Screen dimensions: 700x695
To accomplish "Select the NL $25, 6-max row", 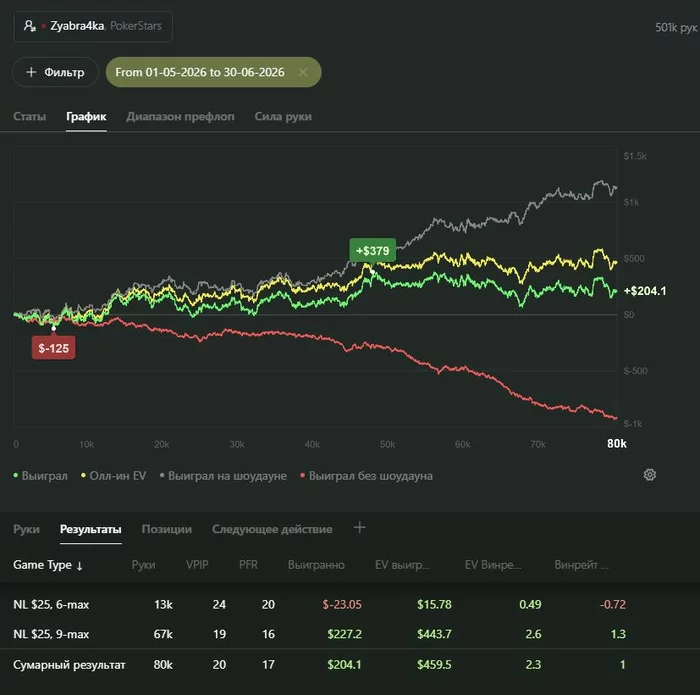I will [350, 604].
